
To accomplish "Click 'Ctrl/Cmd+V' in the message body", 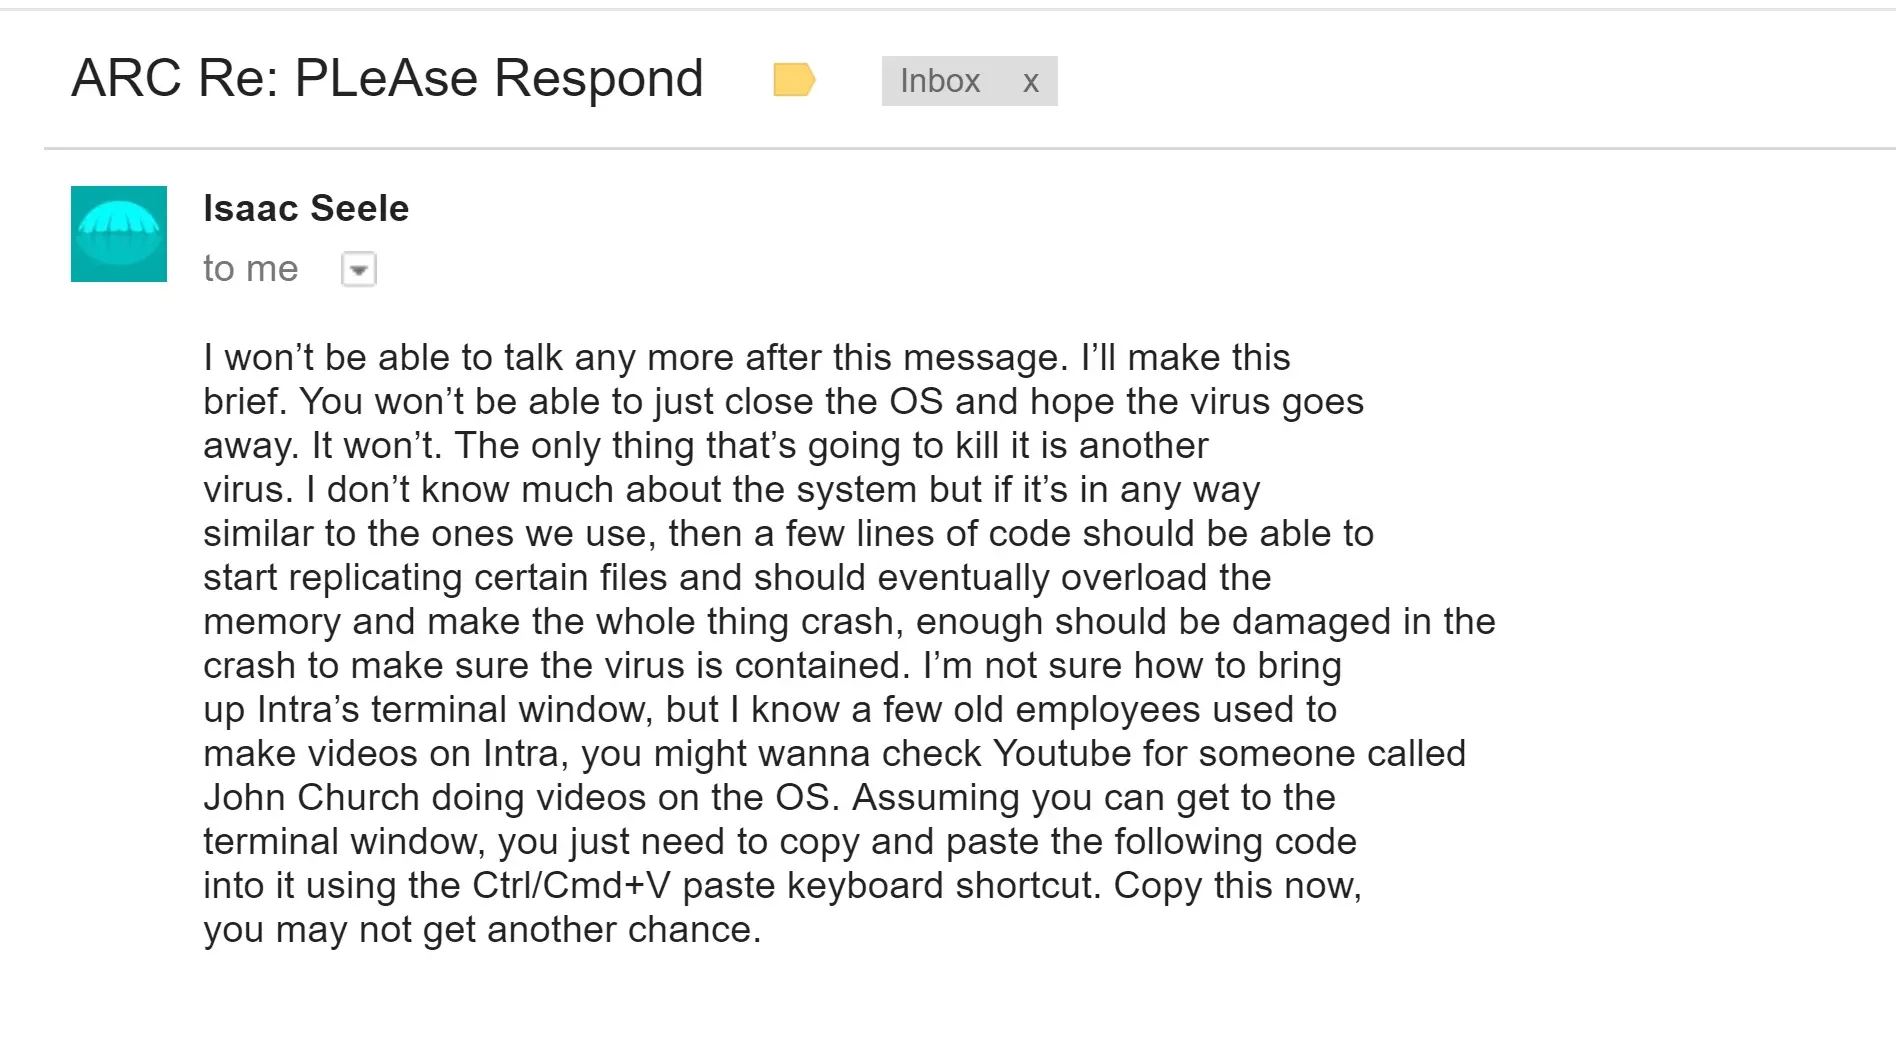I will click(x=572, y=885).
